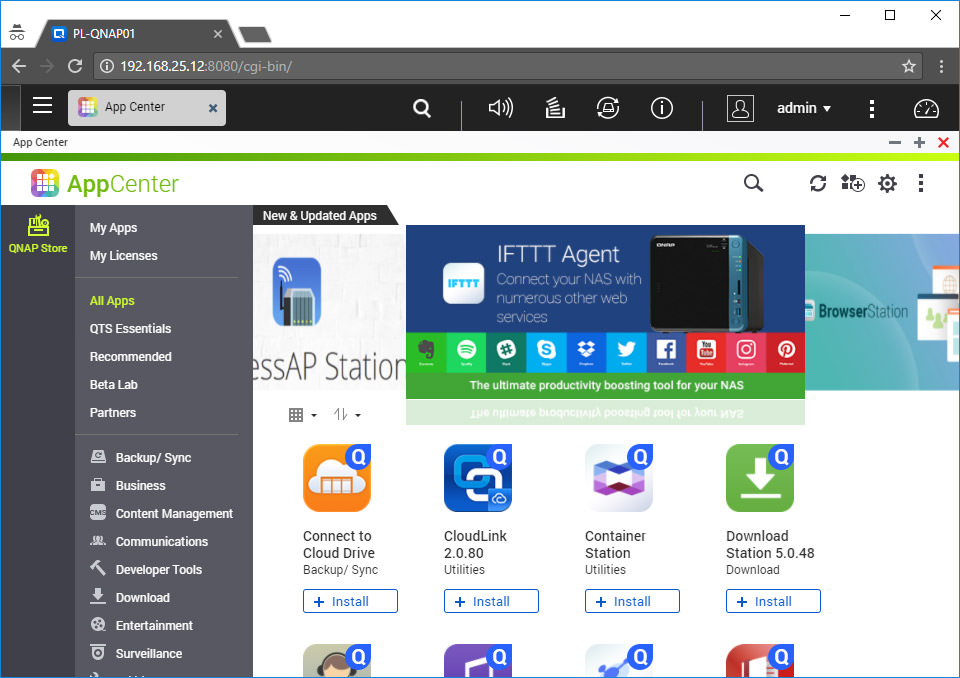The height and width of the screenshot is (678, 960).
Task: Click the QTS desktop search magnifier icon
Action: [422, 108]
